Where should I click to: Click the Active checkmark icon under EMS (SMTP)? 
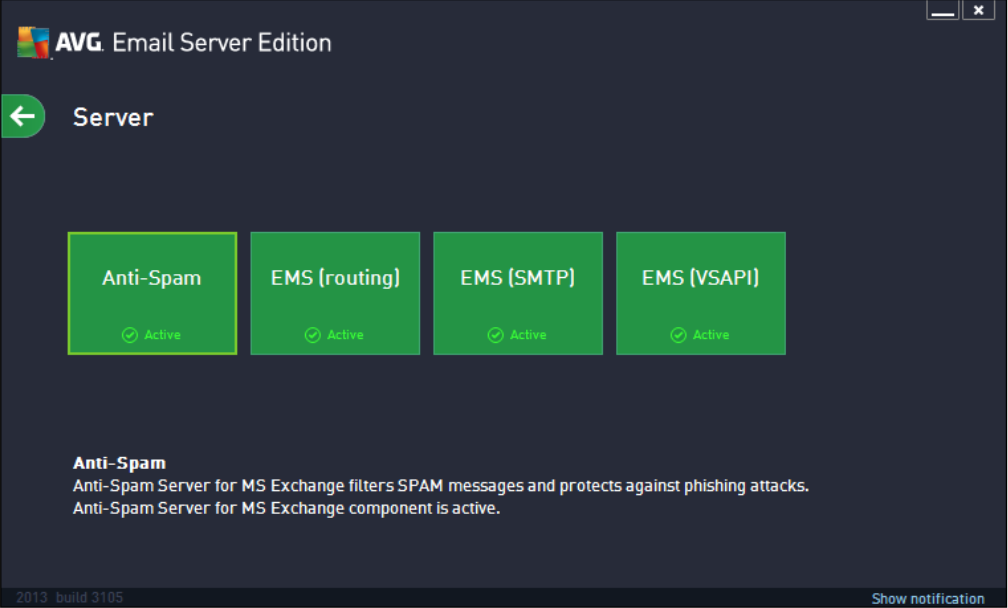coord(496,335)
